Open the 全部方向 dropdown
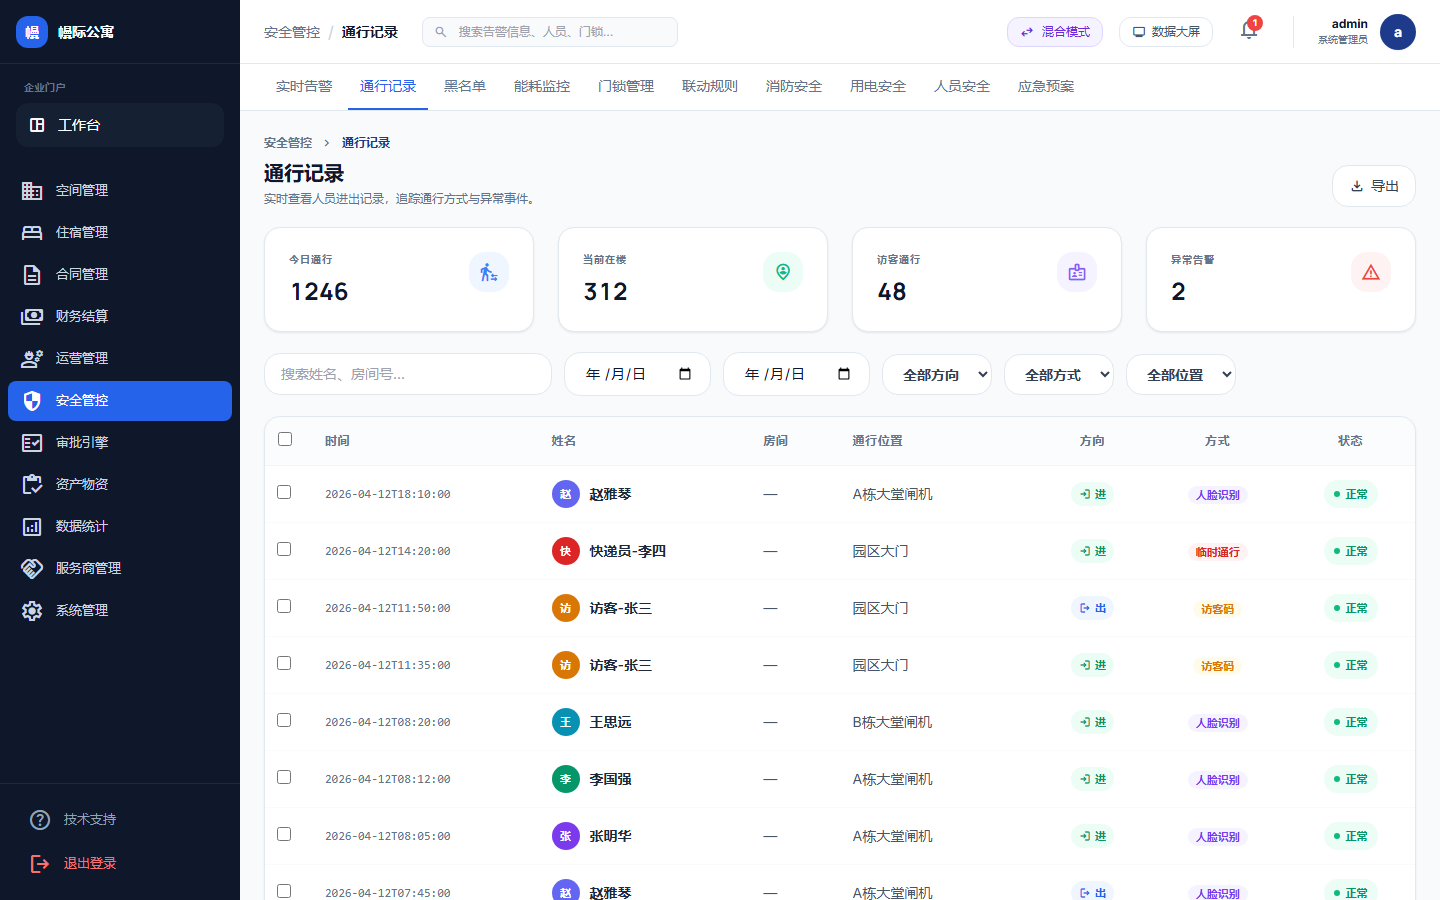Screen dimensions: 1440x900 (936, 374)
